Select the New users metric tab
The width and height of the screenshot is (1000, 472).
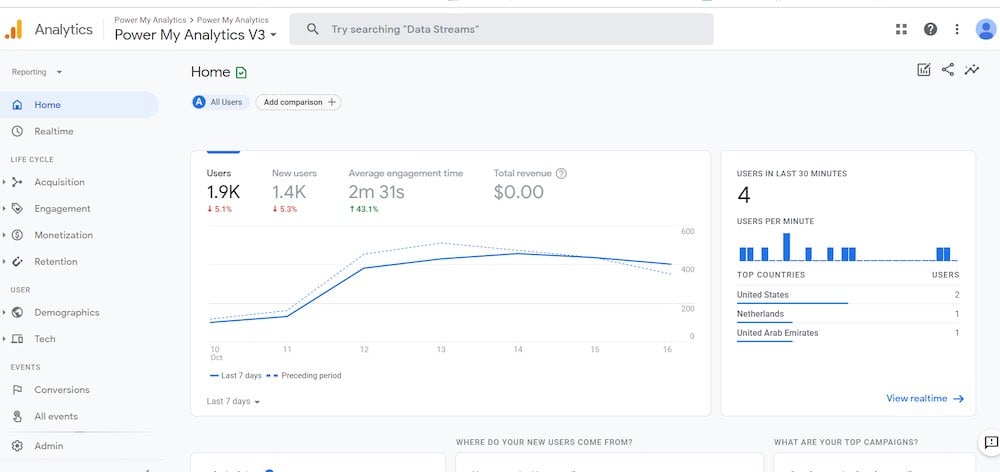294,189
